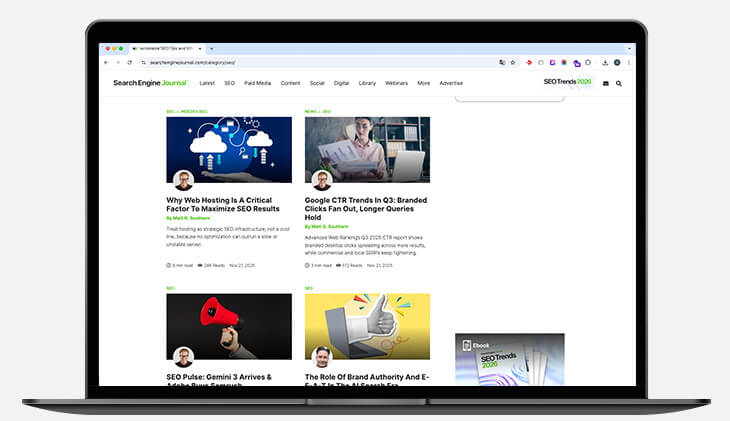Click the browser reload button
Viewport: 730px width, 421px height.
pyautogui.click(x=129, y=62)
